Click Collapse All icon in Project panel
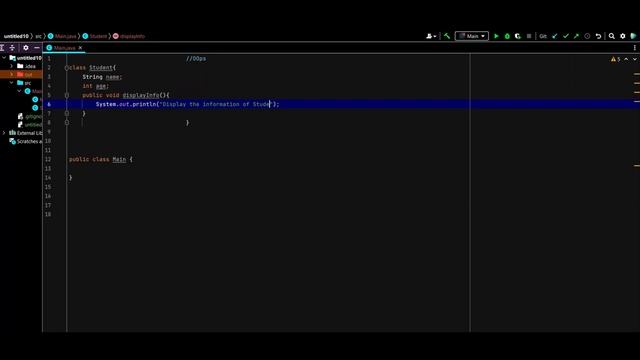This screenshot has height=360, width=640. [x=12, y=48]
